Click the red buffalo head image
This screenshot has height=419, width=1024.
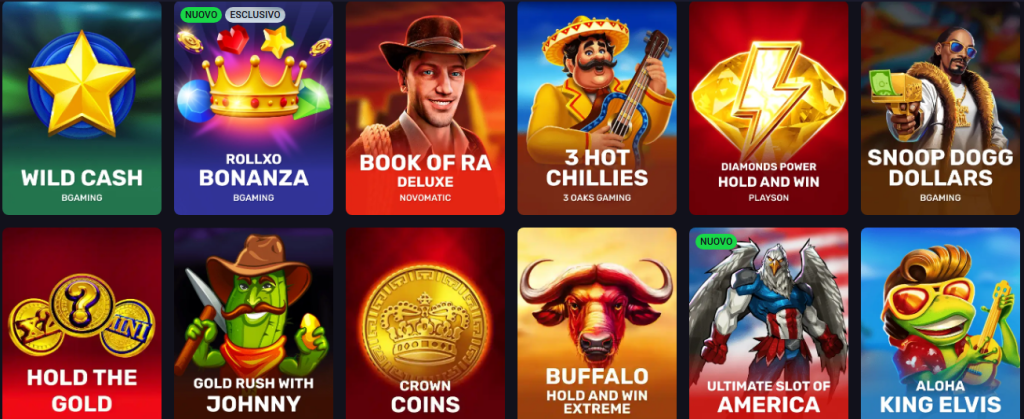coord(597,303)
